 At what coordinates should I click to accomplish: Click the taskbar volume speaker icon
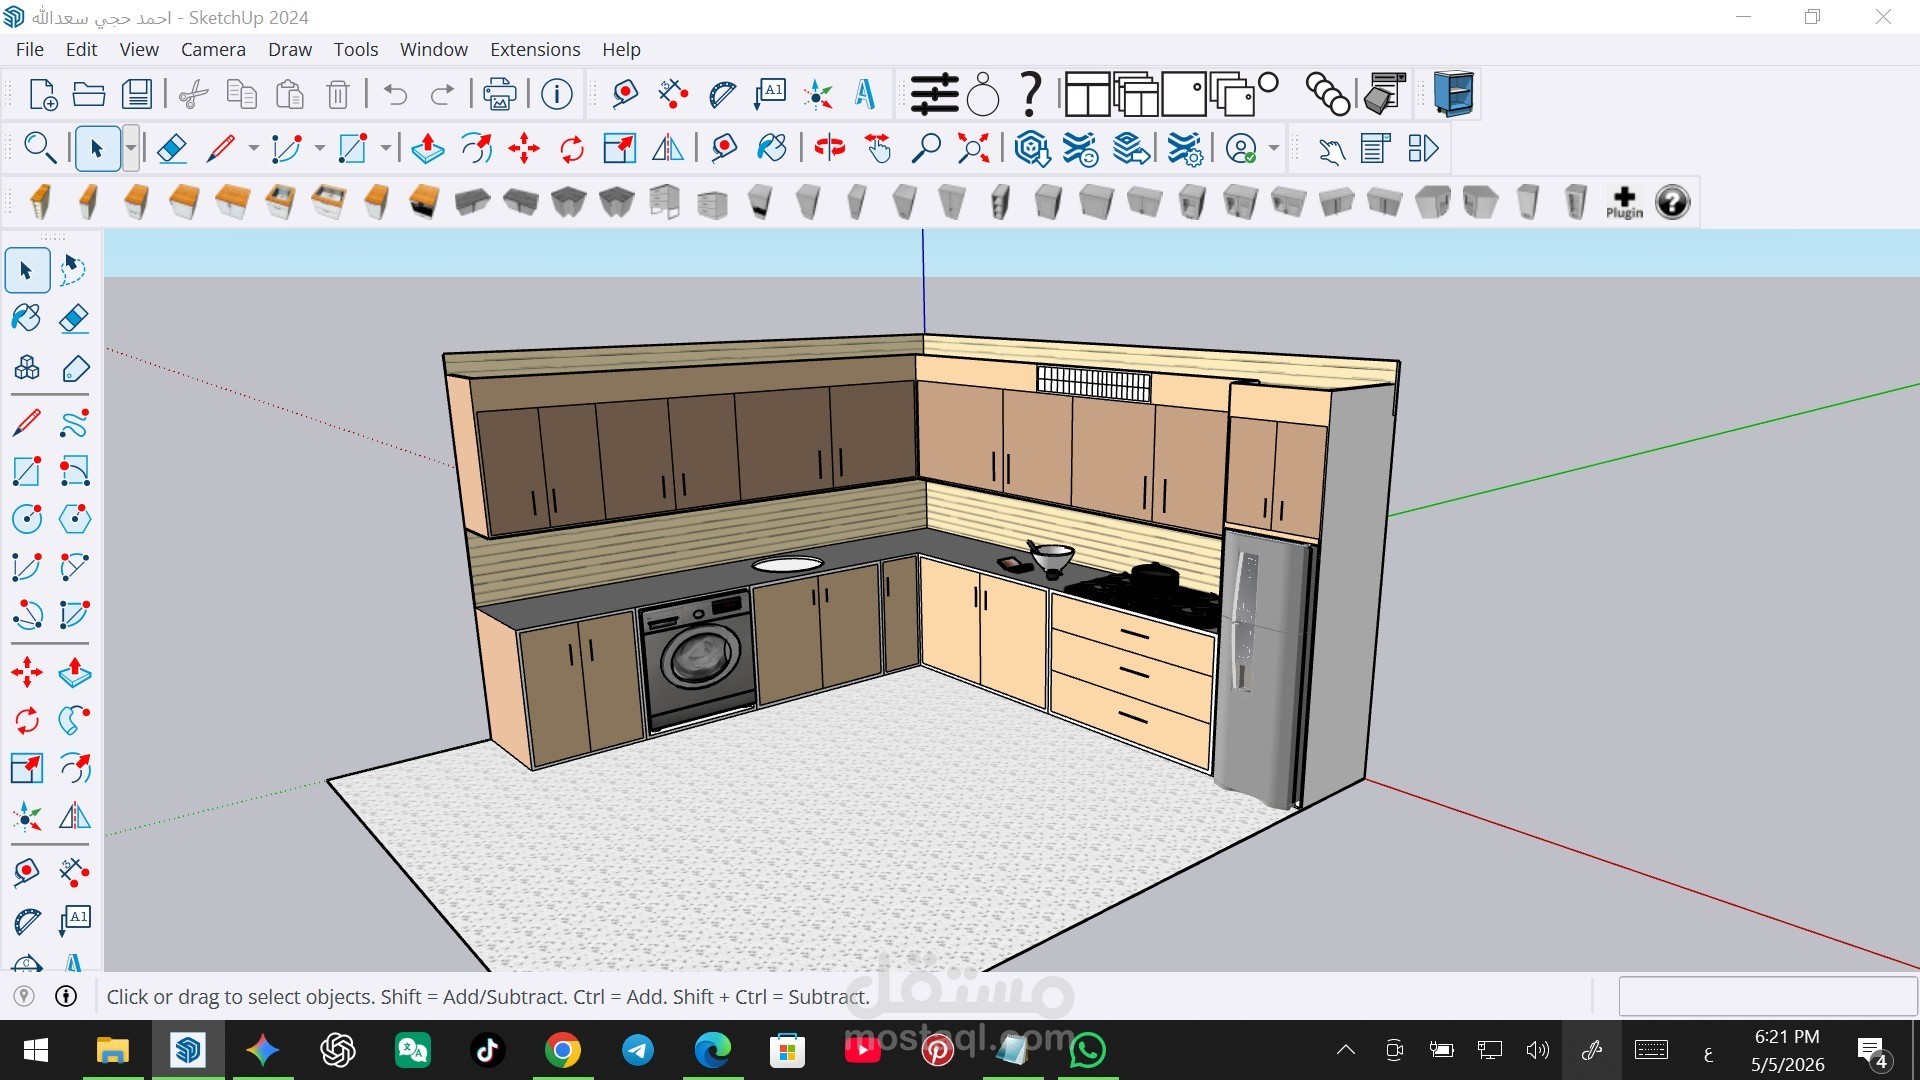(x=1537, y=1050)
